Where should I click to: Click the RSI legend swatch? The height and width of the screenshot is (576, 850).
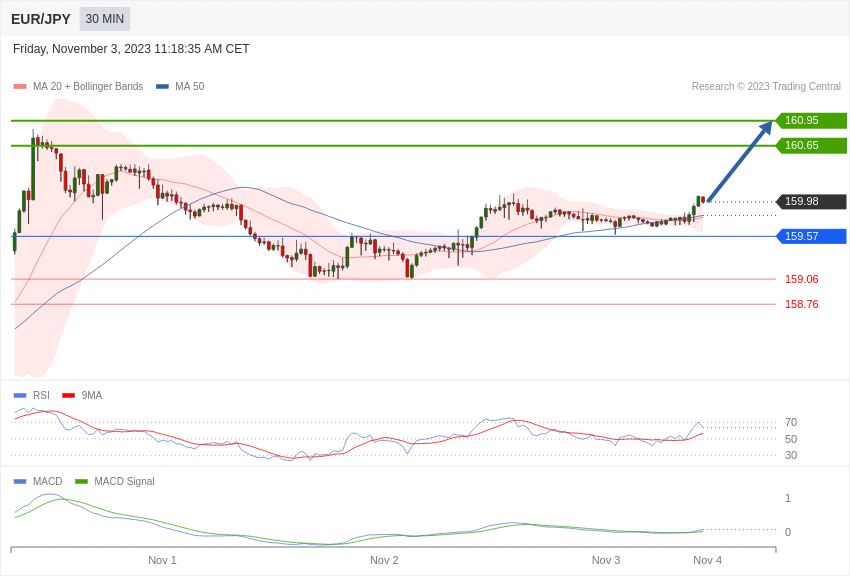click(20, 396)
